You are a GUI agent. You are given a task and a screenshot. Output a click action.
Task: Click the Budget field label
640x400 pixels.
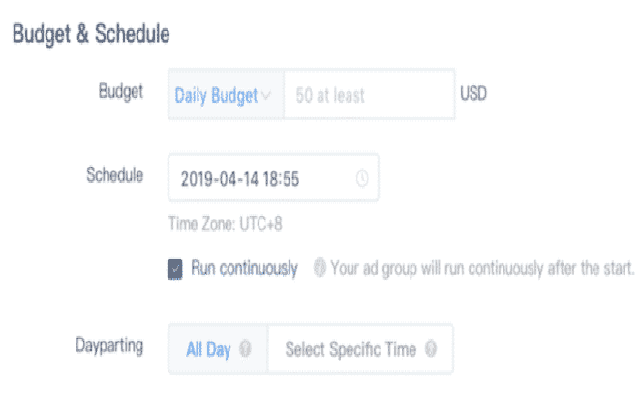pos(122,91)
